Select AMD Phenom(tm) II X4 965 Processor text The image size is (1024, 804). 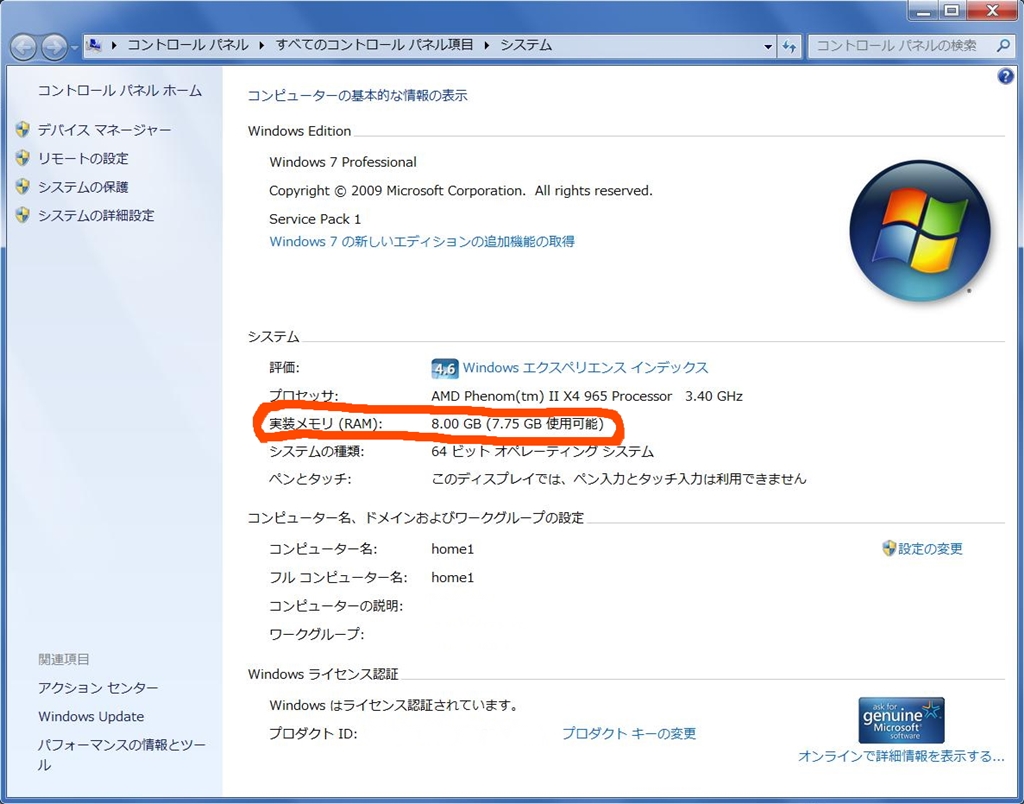coord(551,396)
